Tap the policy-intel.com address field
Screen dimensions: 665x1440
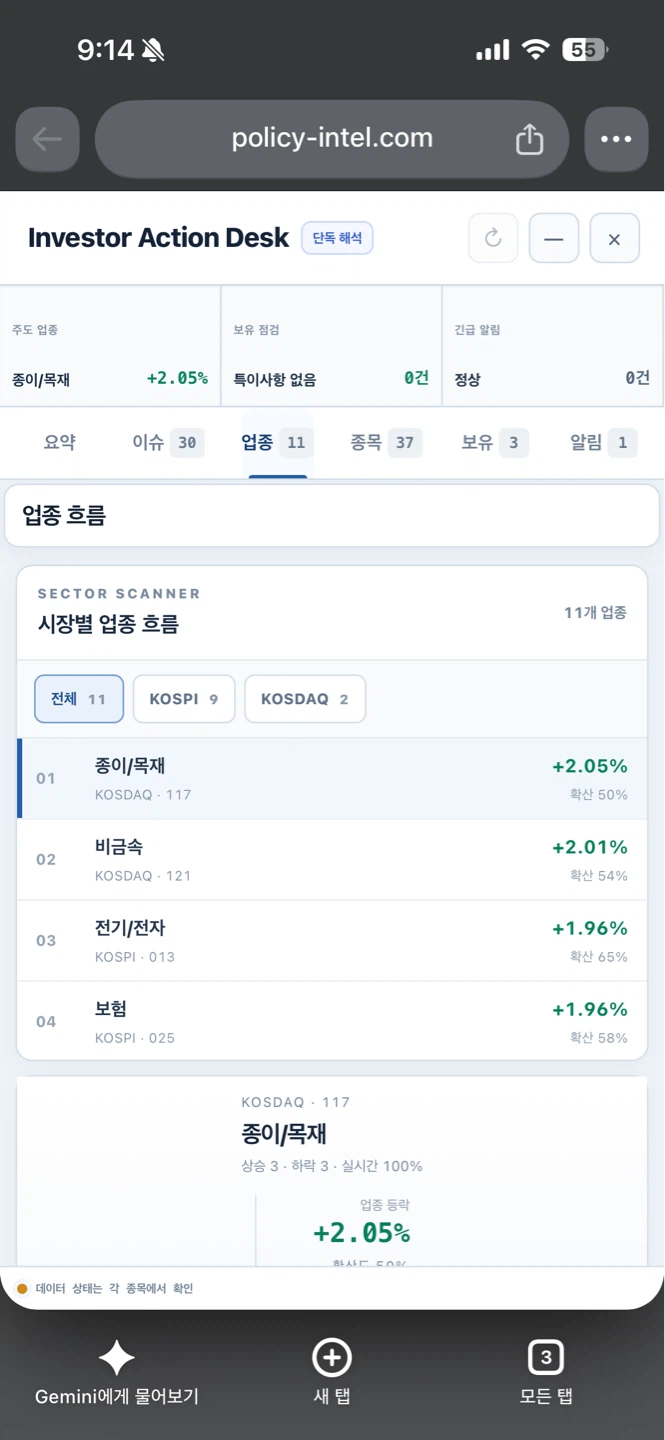tap(332, 139)
